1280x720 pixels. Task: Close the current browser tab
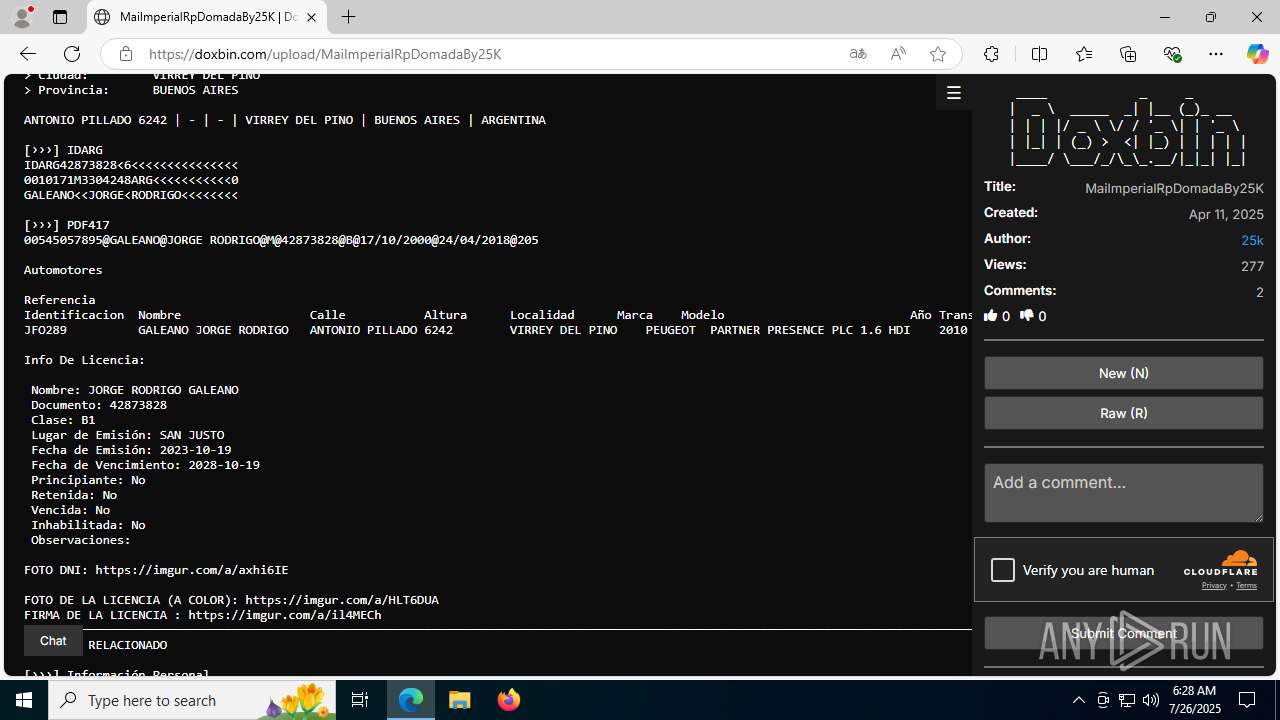[x=311, y=17]
